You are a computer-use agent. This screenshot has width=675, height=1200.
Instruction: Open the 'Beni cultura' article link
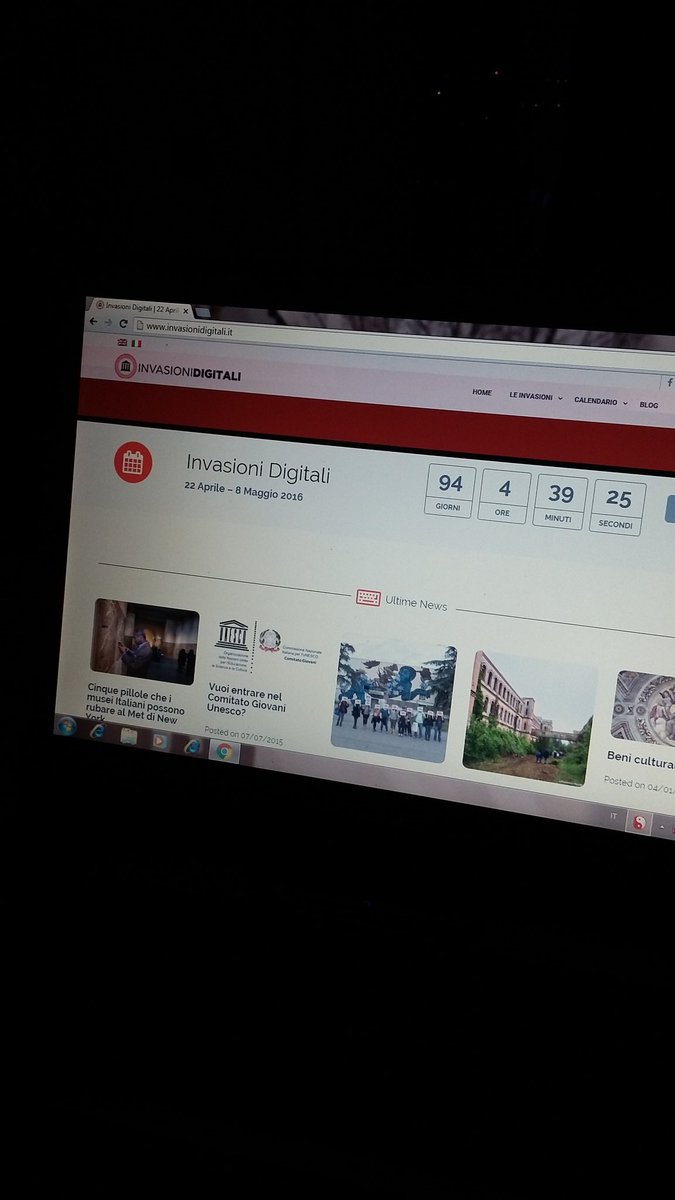640,761
